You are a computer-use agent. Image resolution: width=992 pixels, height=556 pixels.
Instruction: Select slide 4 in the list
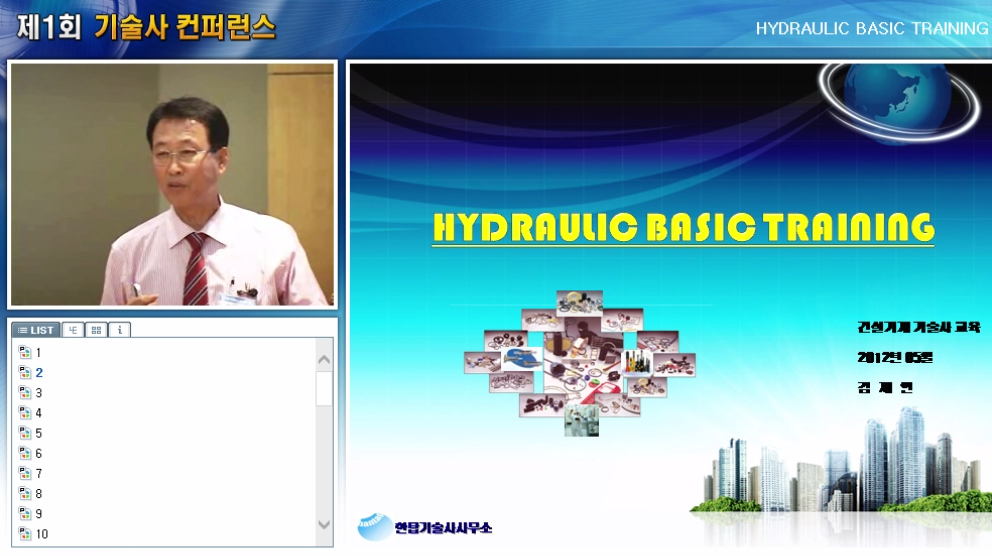pyautogui.click(x=39, y=413)
